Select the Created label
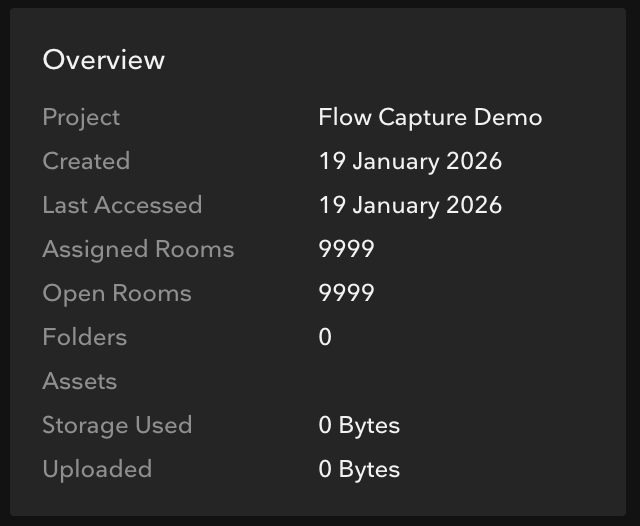This screenshot has width=640, height=526. (86, 161)
